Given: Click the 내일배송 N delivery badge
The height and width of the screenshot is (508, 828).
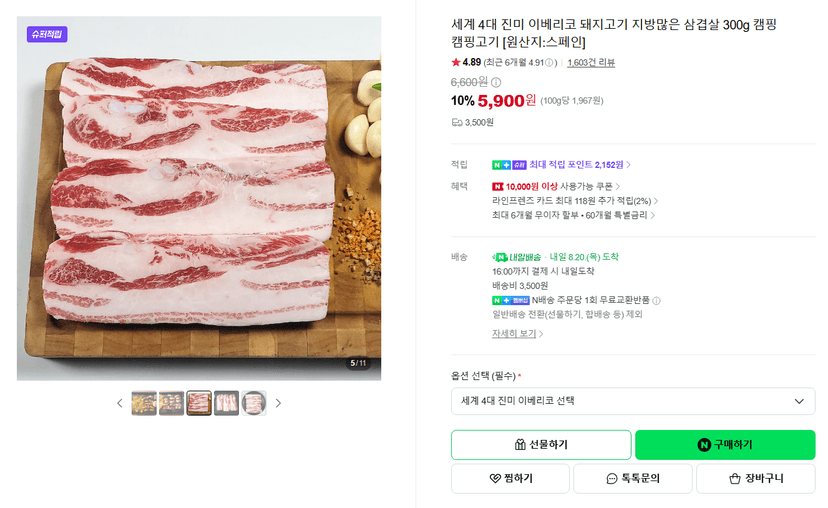Looking at the screenshot, I should click(517, 257).
